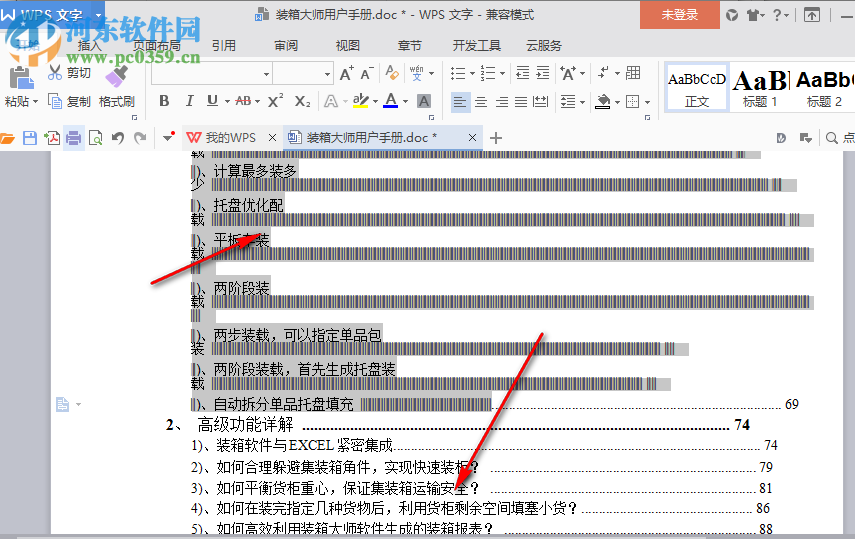This screenshot has width=855, height=539.
Task: Align text left
Action: point(460,101)
